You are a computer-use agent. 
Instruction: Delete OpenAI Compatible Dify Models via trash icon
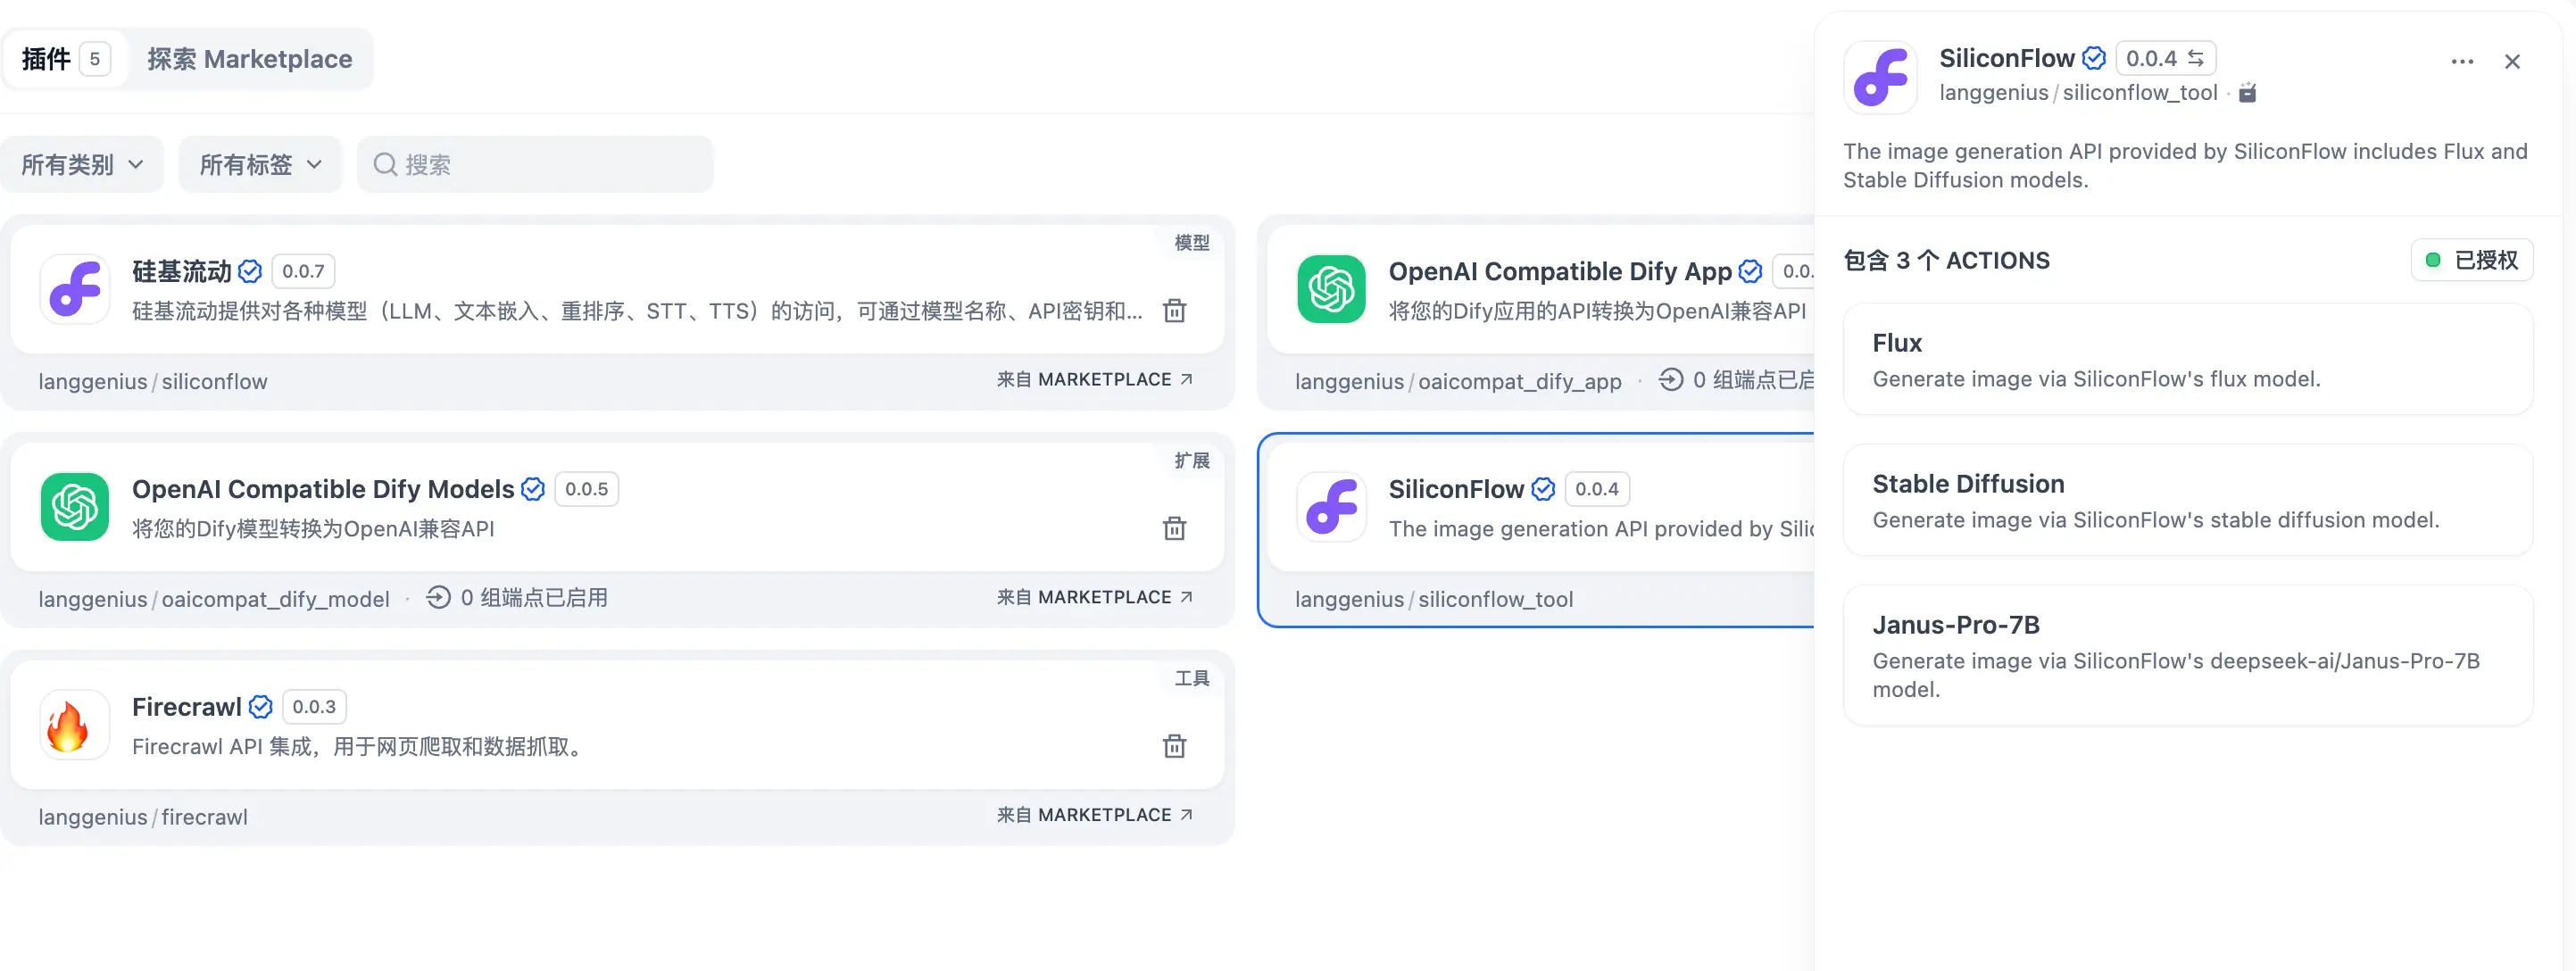point(1175,529)
